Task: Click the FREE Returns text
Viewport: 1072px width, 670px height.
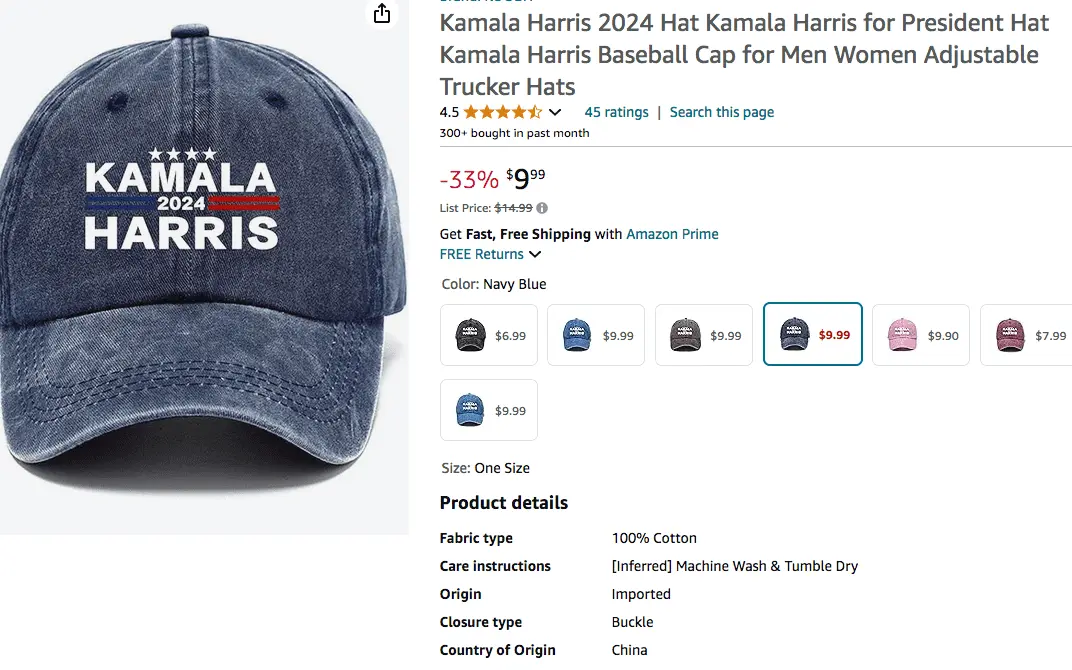Action: tap(482, 254)
